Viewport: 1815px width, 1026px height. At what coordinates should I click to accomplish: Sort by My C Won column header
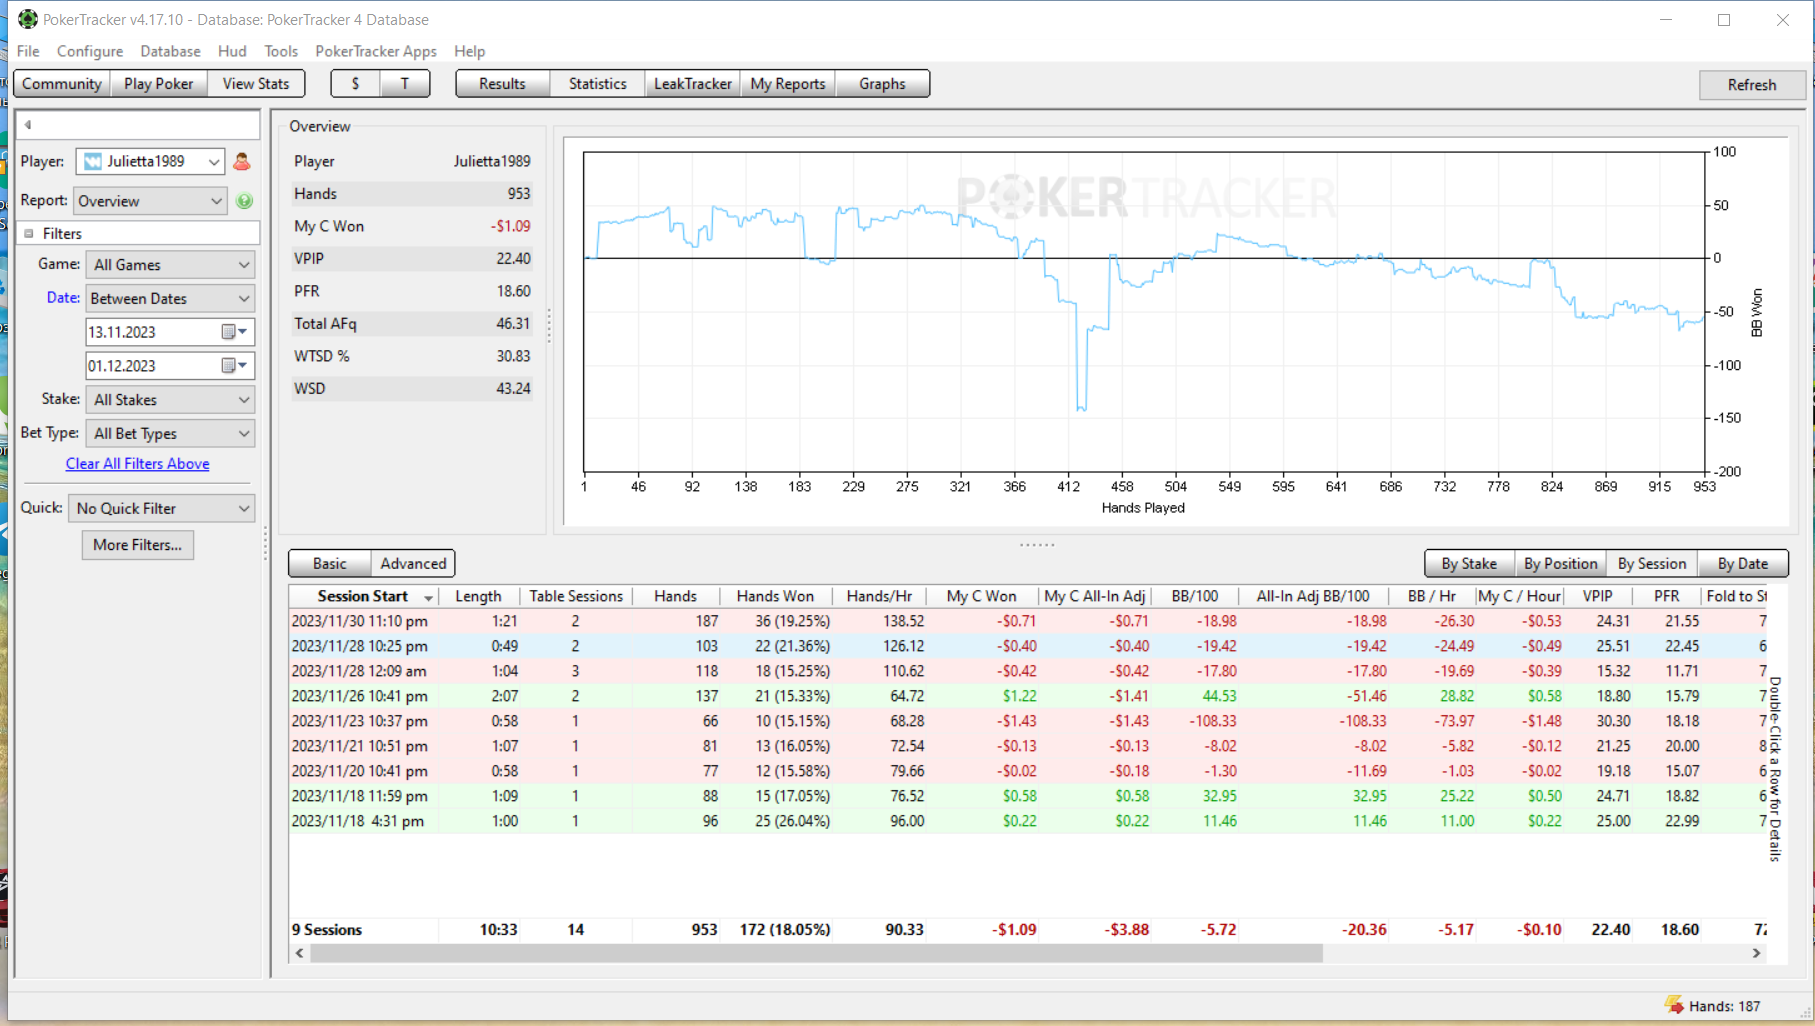point(982,596)
